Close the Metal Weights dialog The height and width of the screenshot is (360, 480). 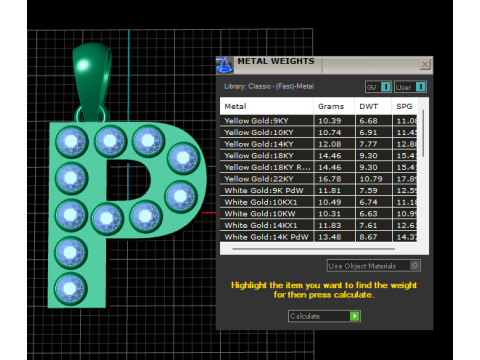[x=425, y=64]
